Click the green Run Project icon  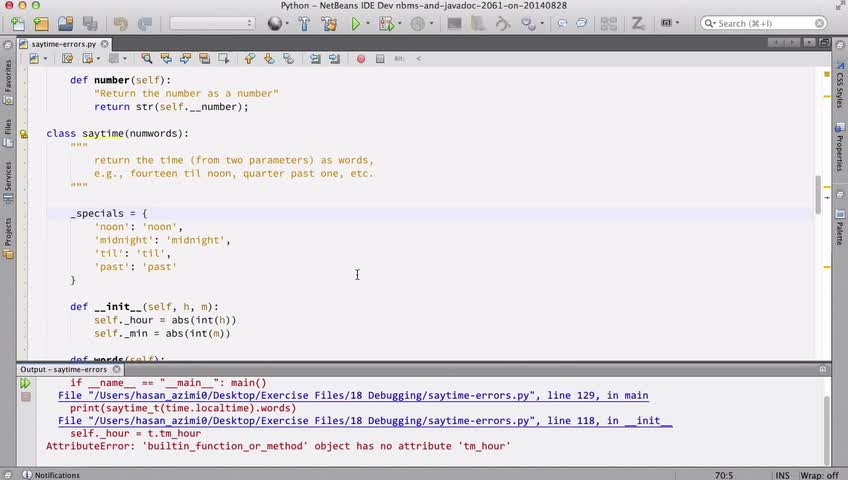coord(355,24)
